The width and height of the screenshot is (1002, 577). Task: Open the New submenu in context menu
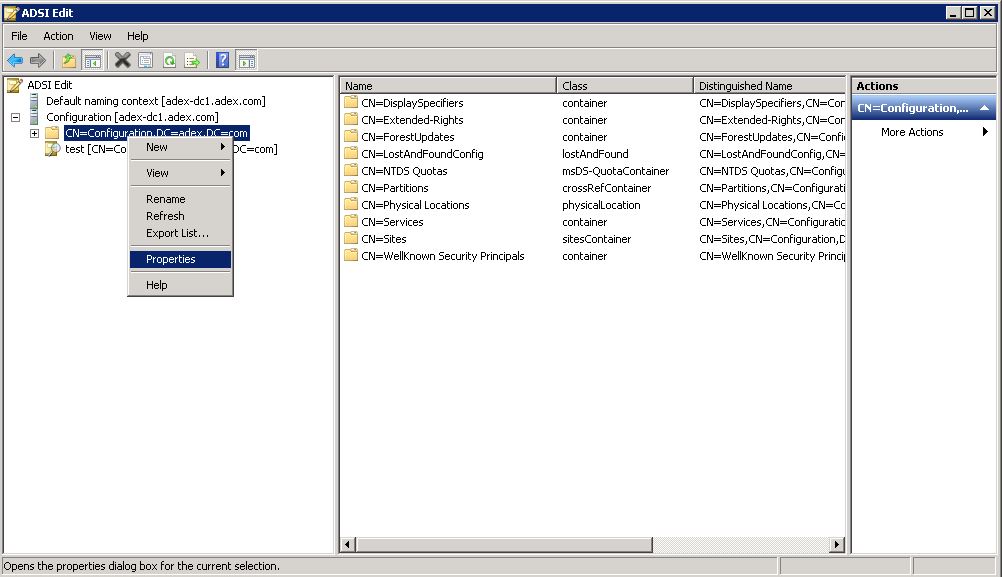tap(157, 146)
